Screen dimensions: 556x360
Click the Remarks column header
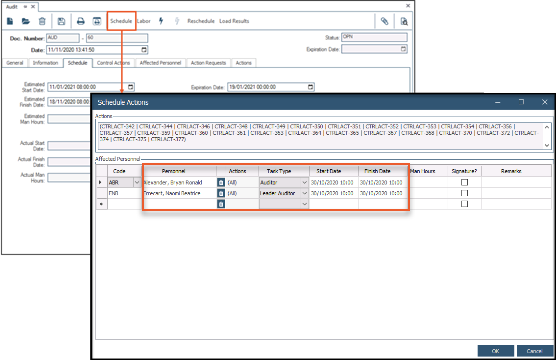(x=517, y=171)
